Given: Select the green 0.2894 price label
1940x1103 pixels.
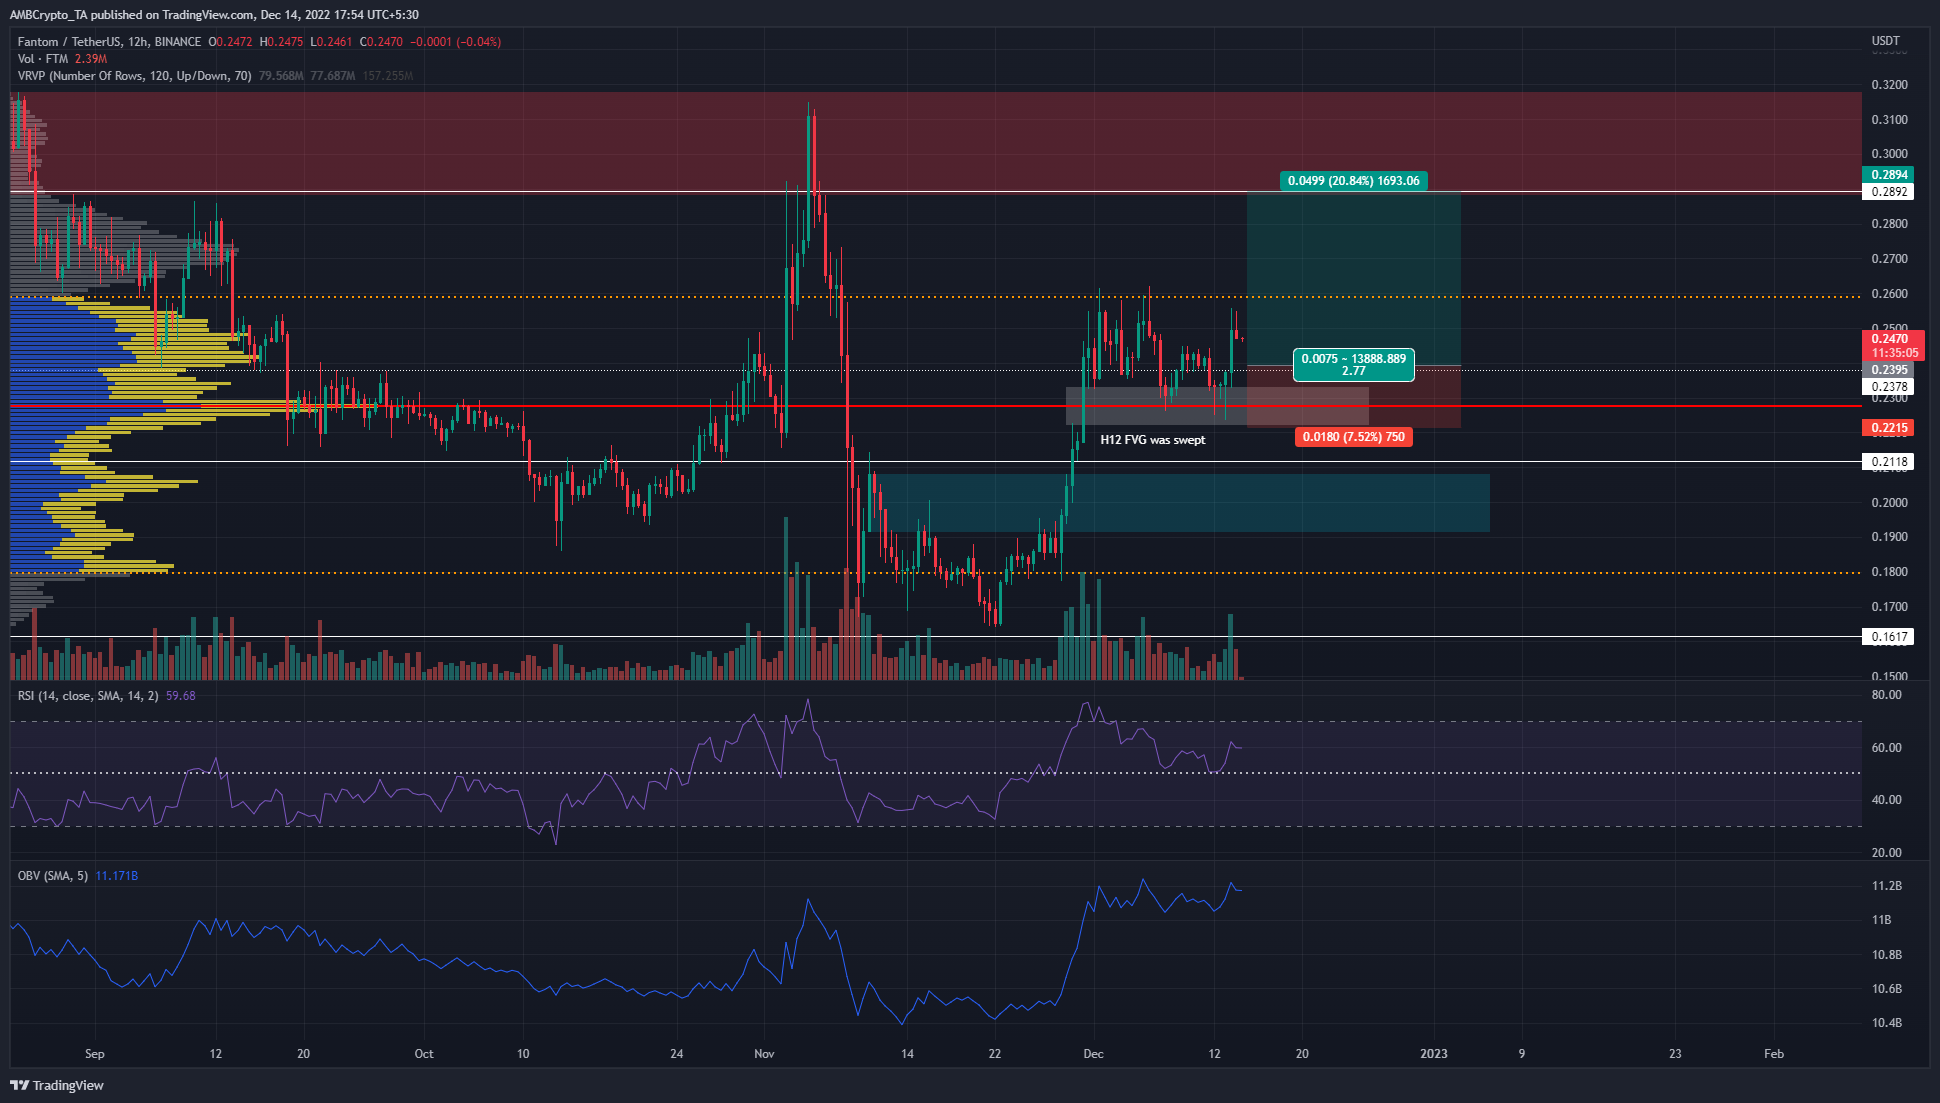Looking at the screenshot, I should click(1888, 175).
